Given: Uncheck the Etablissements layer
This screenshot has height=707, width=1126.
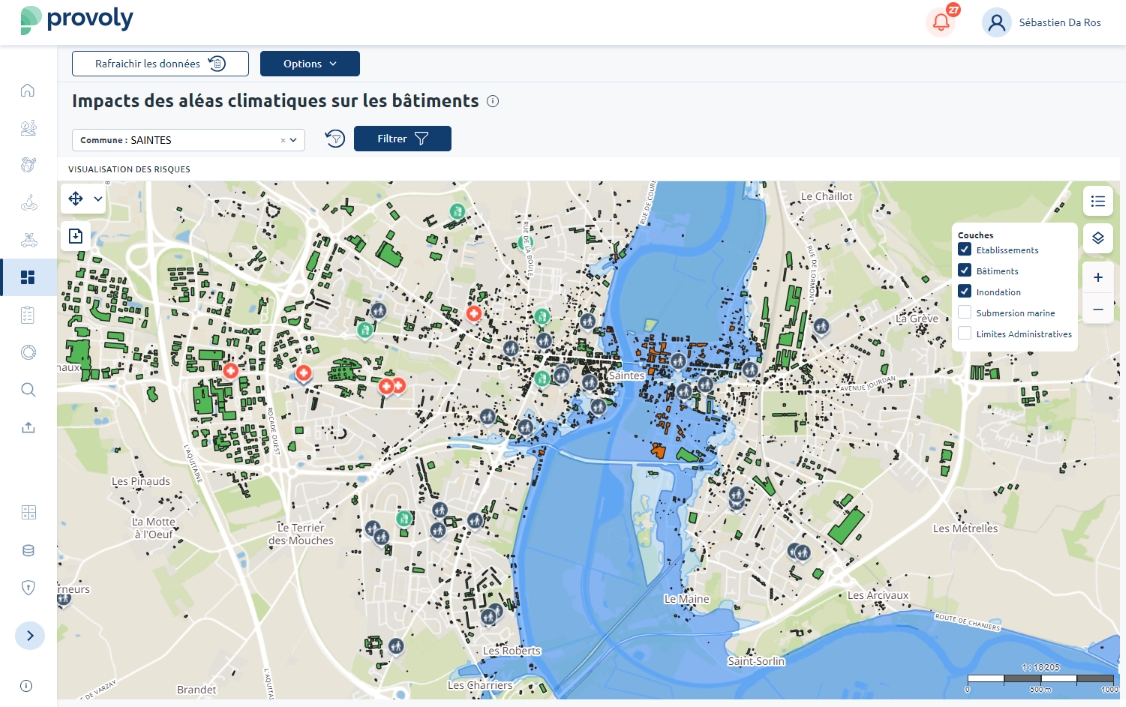Looking at the screenshot, I should tap(964, 250).
